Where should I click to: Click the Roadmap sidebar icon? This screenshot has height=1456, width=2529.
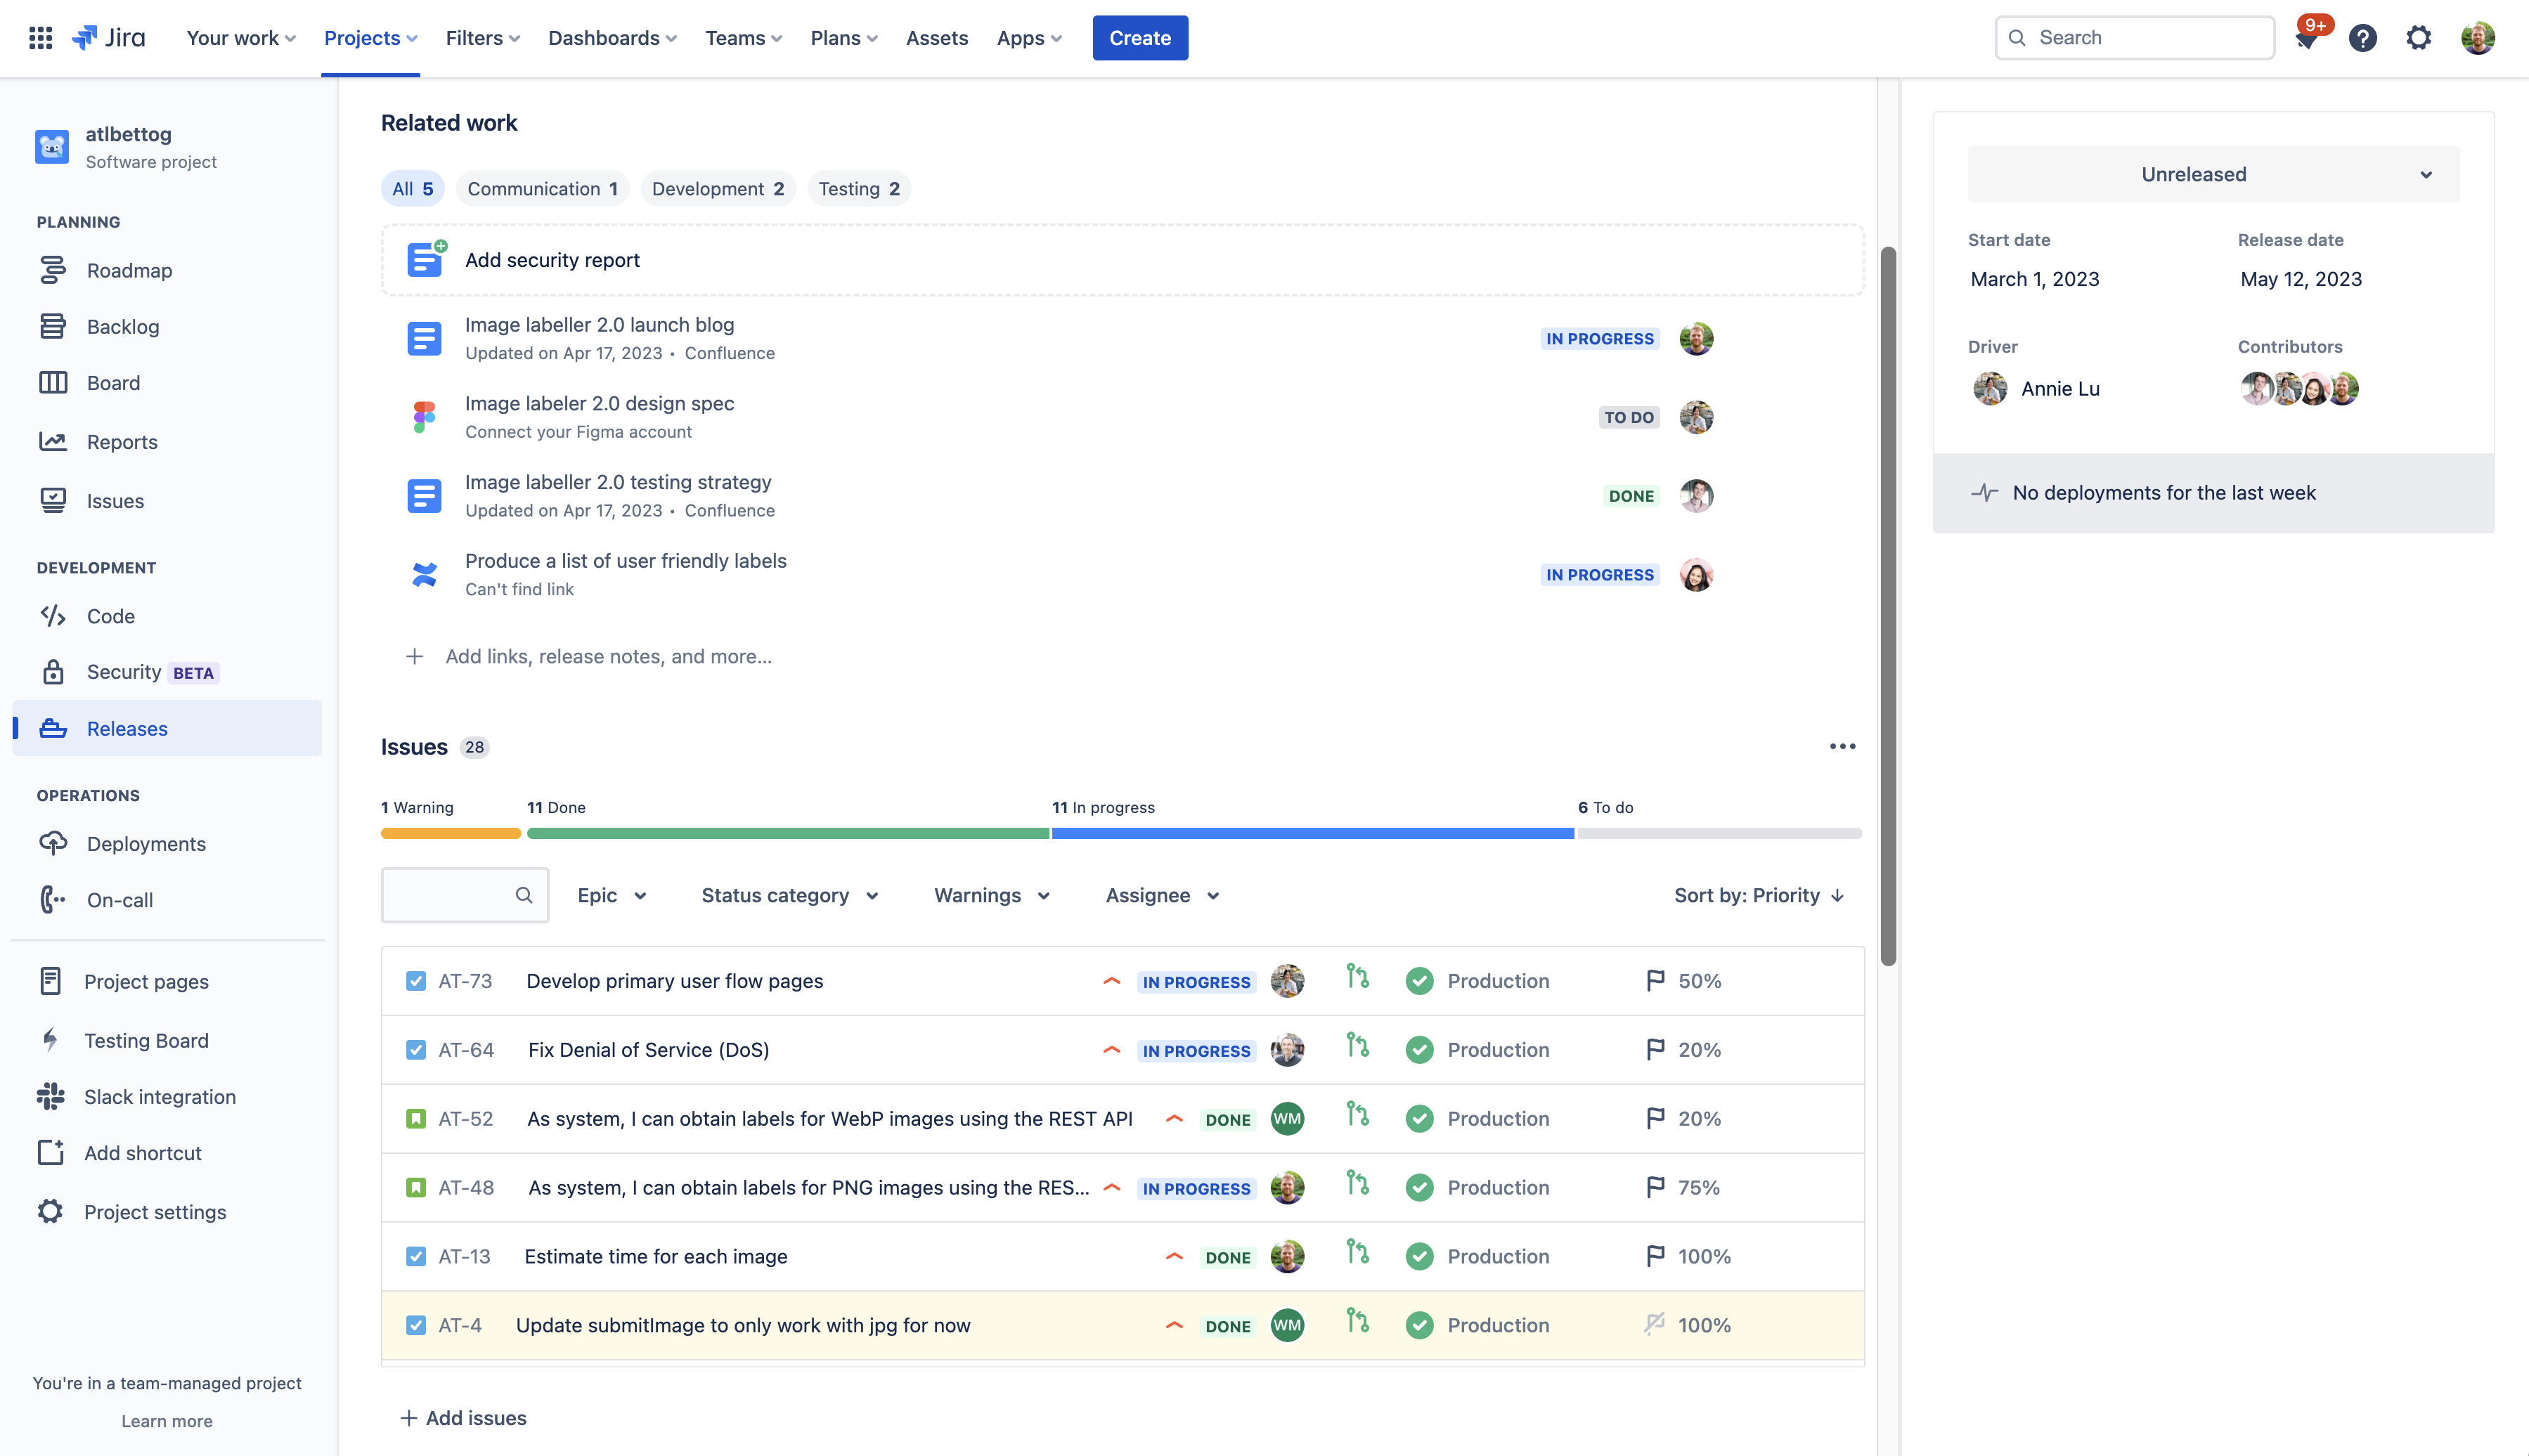click(x=53, y=270)
